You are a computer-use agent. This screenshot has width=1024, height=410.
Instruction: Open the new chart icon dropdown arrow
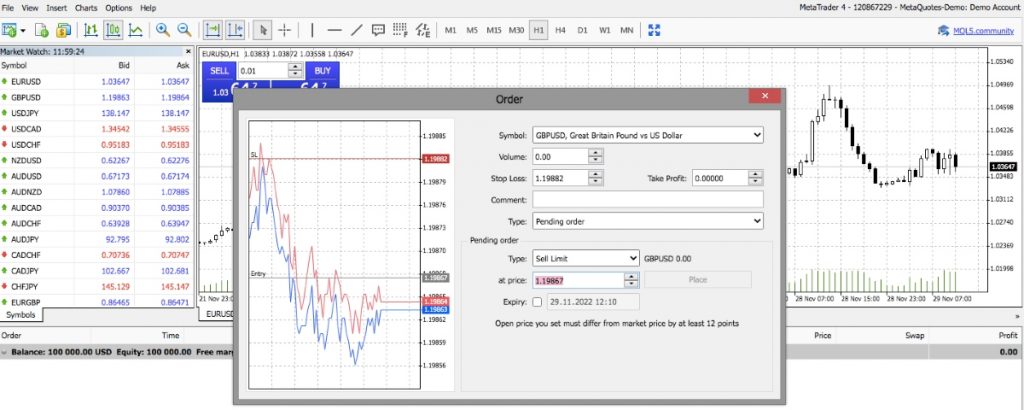coord(23,31)
